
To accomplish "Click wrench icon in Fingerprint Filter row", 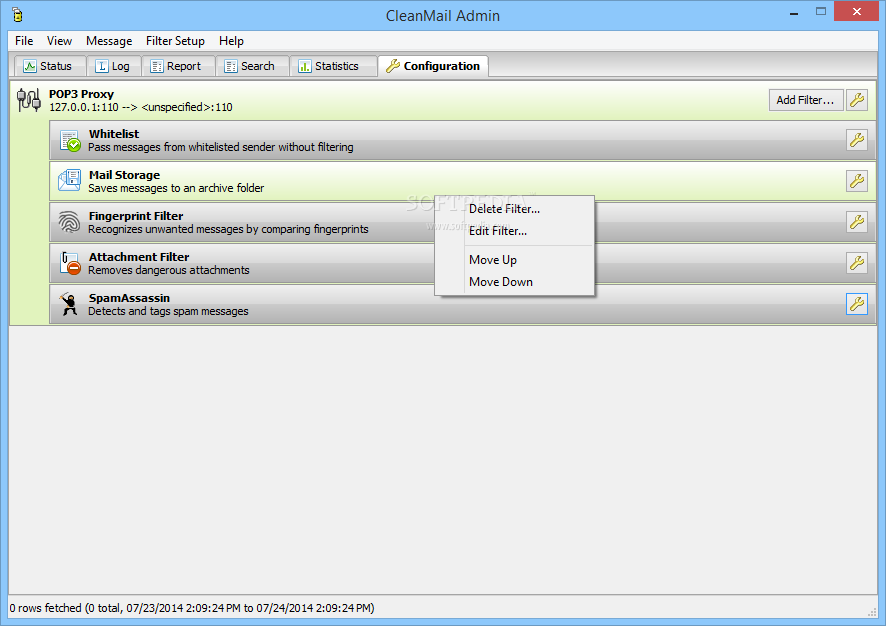I will tap(857, 222).
